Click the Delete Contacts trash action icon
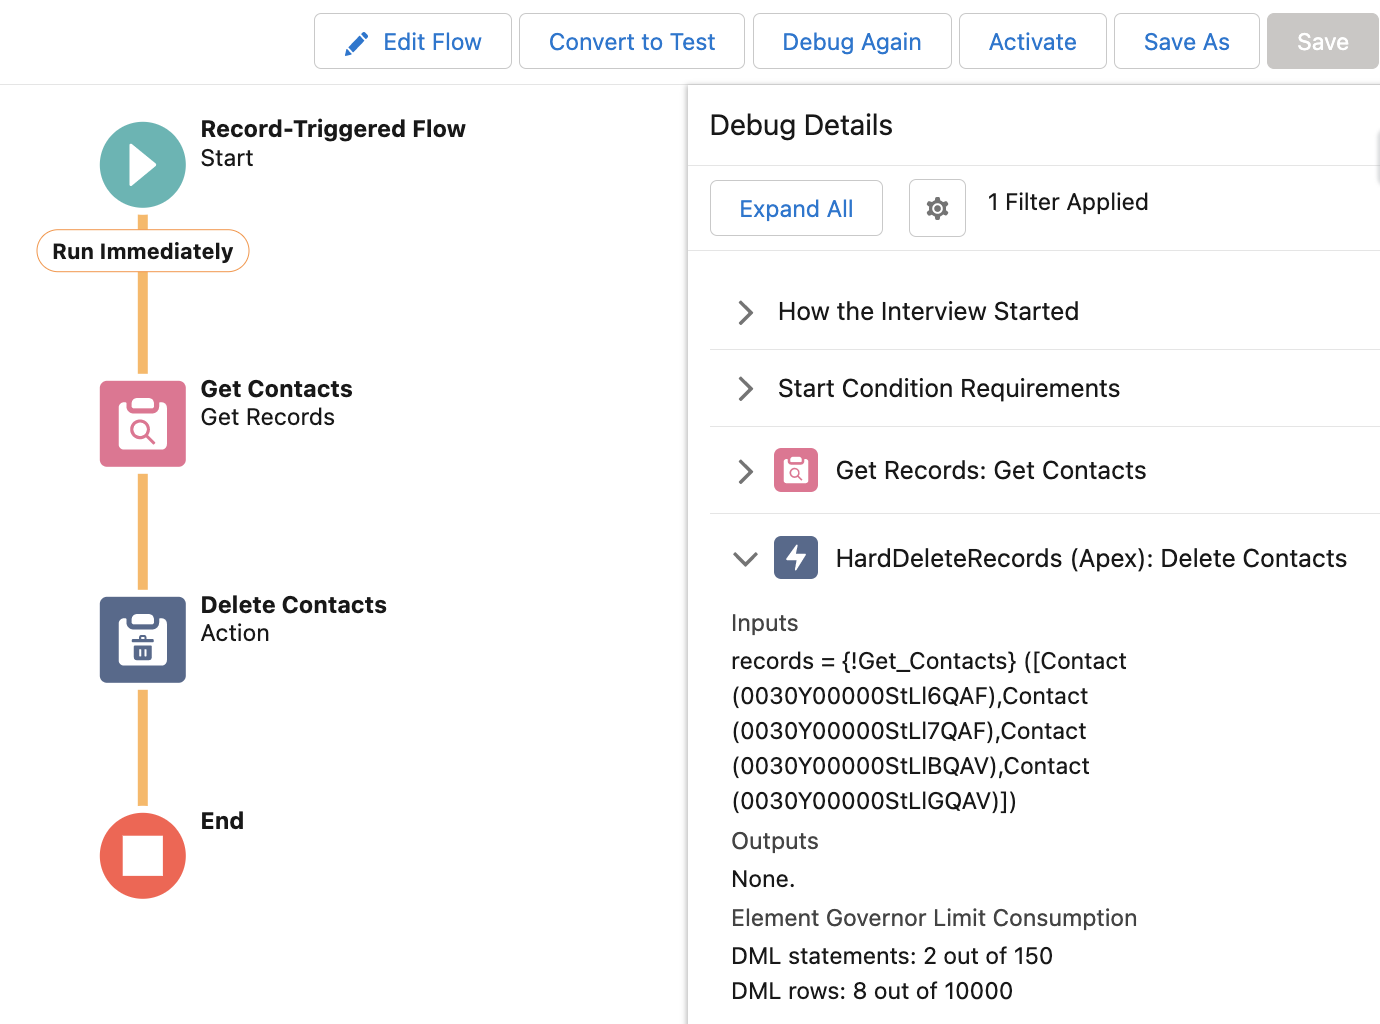Viewport: 1380px width, 1024px height. (x=142, y=640)
